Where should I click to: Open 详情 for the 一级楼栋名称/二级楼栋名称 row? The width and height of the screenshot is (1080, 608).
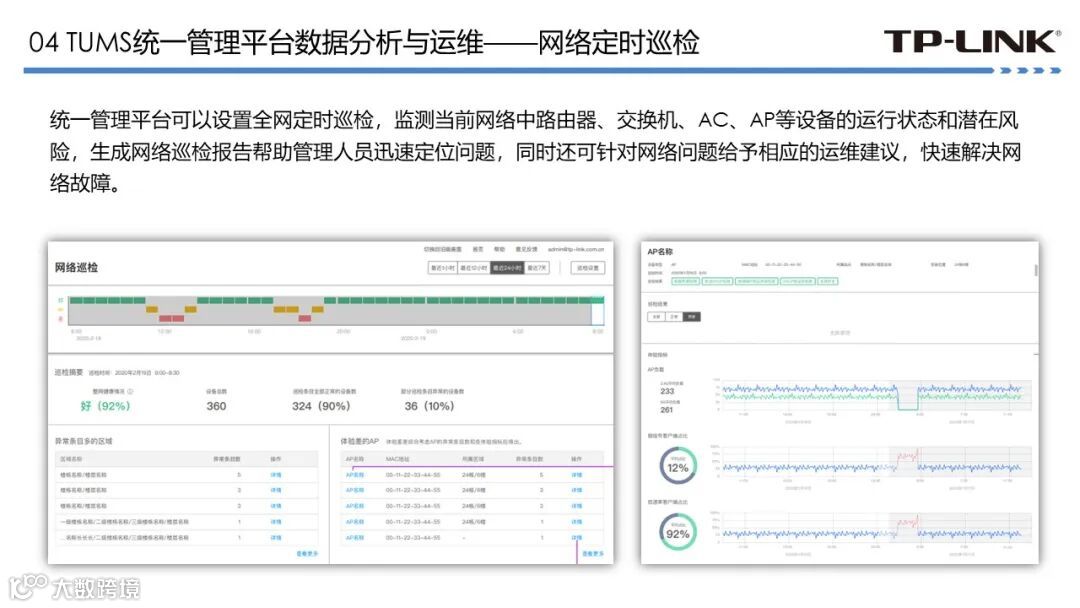(276, 522)
